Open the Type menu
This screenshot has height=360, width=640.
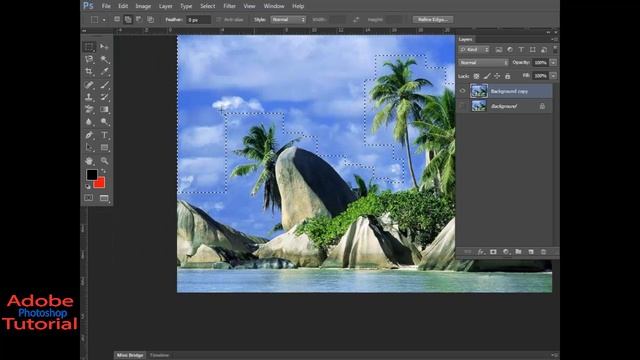pos(186,6)
